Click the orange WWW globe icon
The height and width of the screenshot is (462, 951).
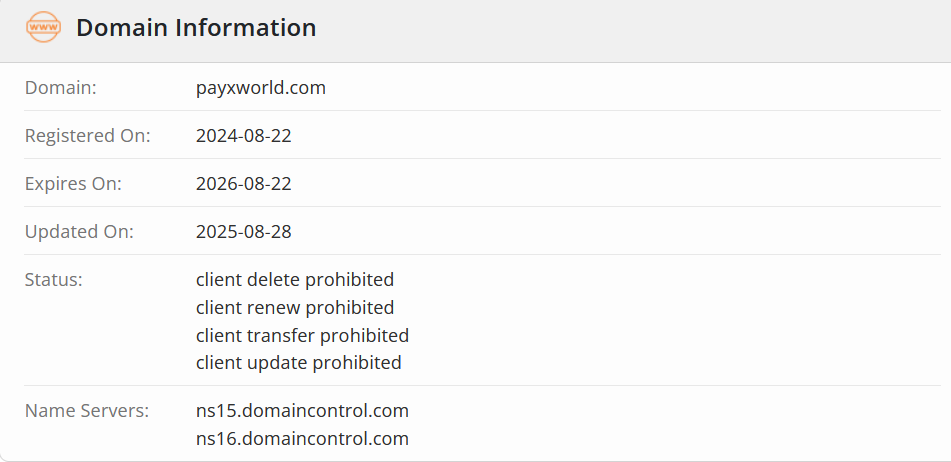click(x=43, y=28)
